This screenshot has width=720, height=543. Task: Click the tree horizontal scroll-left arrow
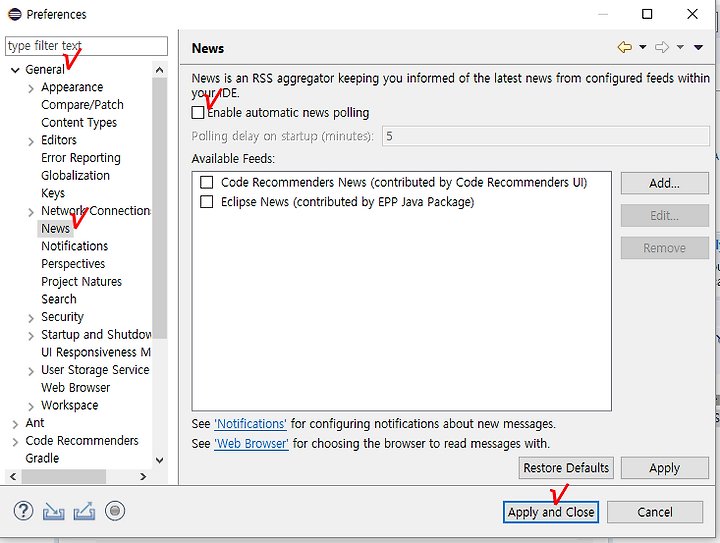[13, 476]
